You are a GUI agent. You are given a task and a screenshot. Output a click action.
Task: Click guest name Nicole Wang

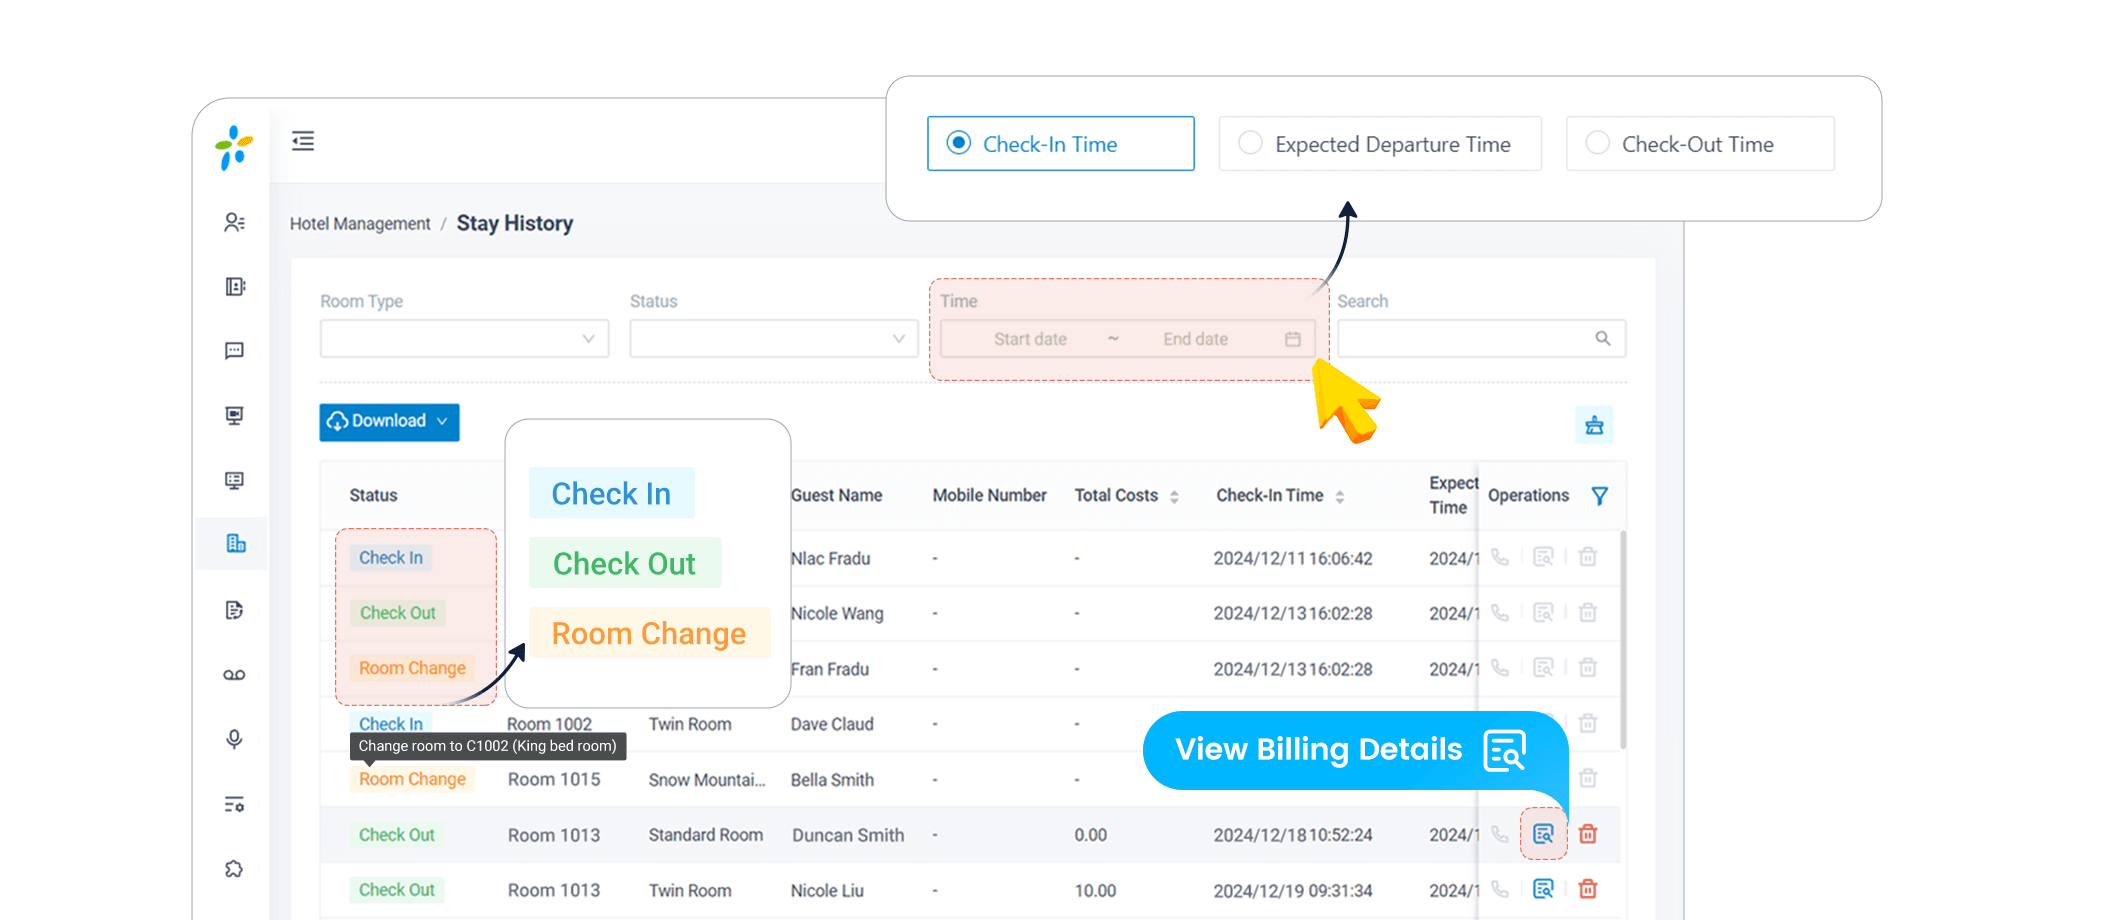tap(837, 614)
